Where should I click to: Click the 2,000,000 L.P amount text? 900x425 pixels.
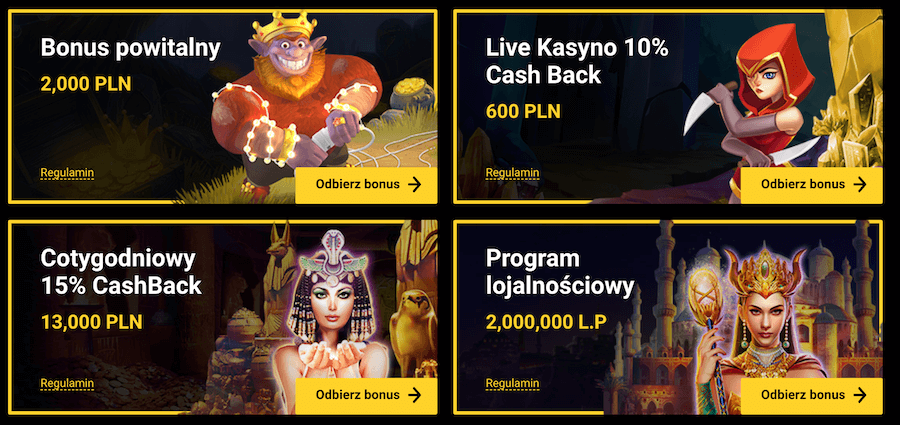click(546, 322)
